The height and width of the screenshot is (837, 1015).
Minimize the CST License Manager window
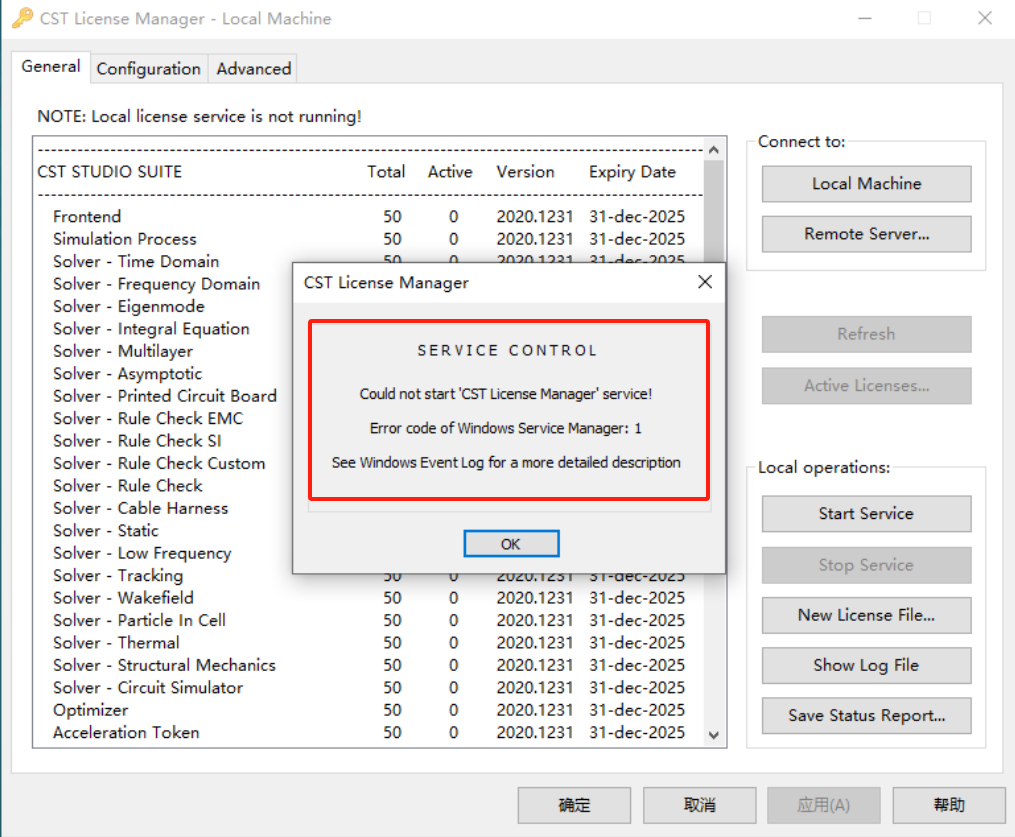[865, 18]
